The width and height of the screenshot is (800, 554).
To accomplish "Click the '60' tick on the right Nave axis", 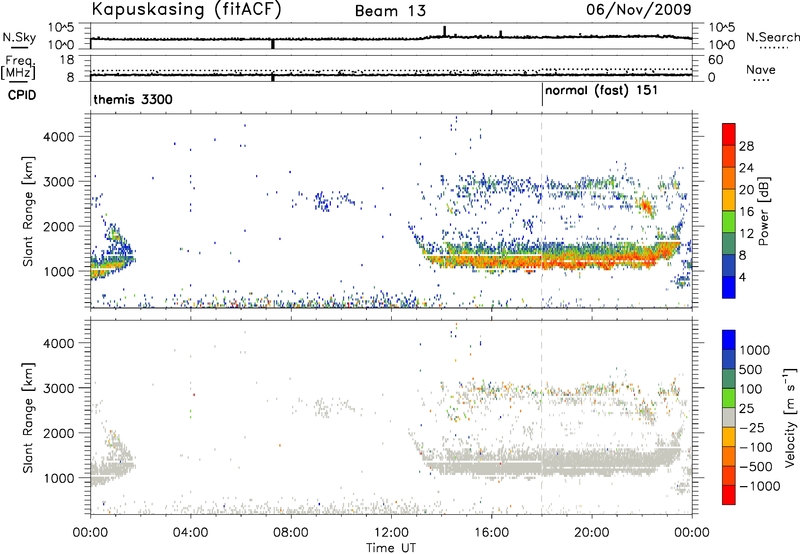I will (716, 60).
